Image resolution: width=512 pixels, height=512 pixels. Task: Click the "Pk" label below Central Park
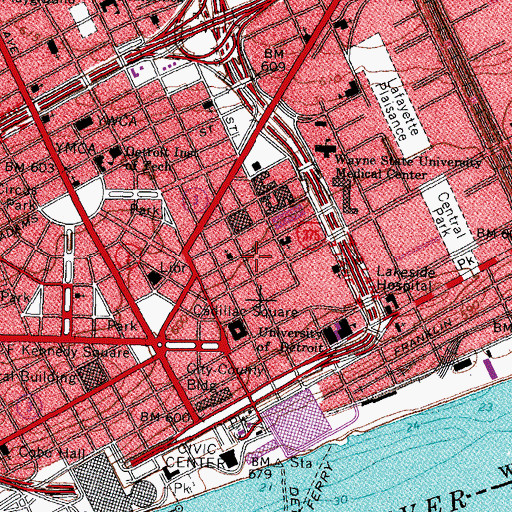coord(466,262)
